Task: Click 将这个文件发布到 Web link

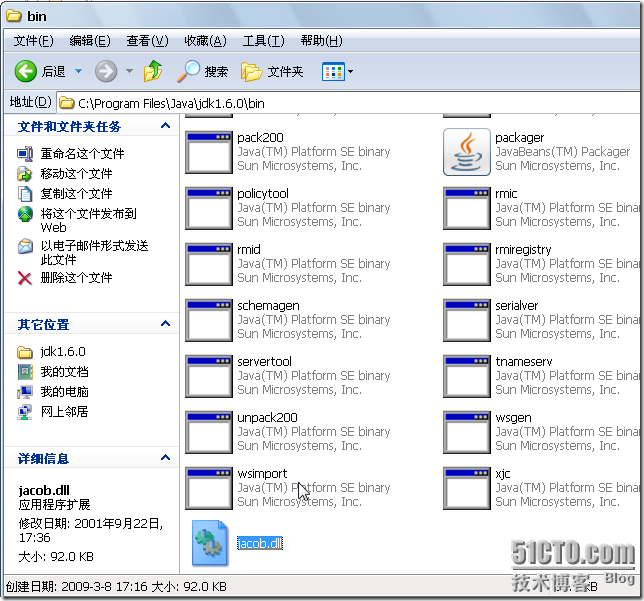Action: 88,220
